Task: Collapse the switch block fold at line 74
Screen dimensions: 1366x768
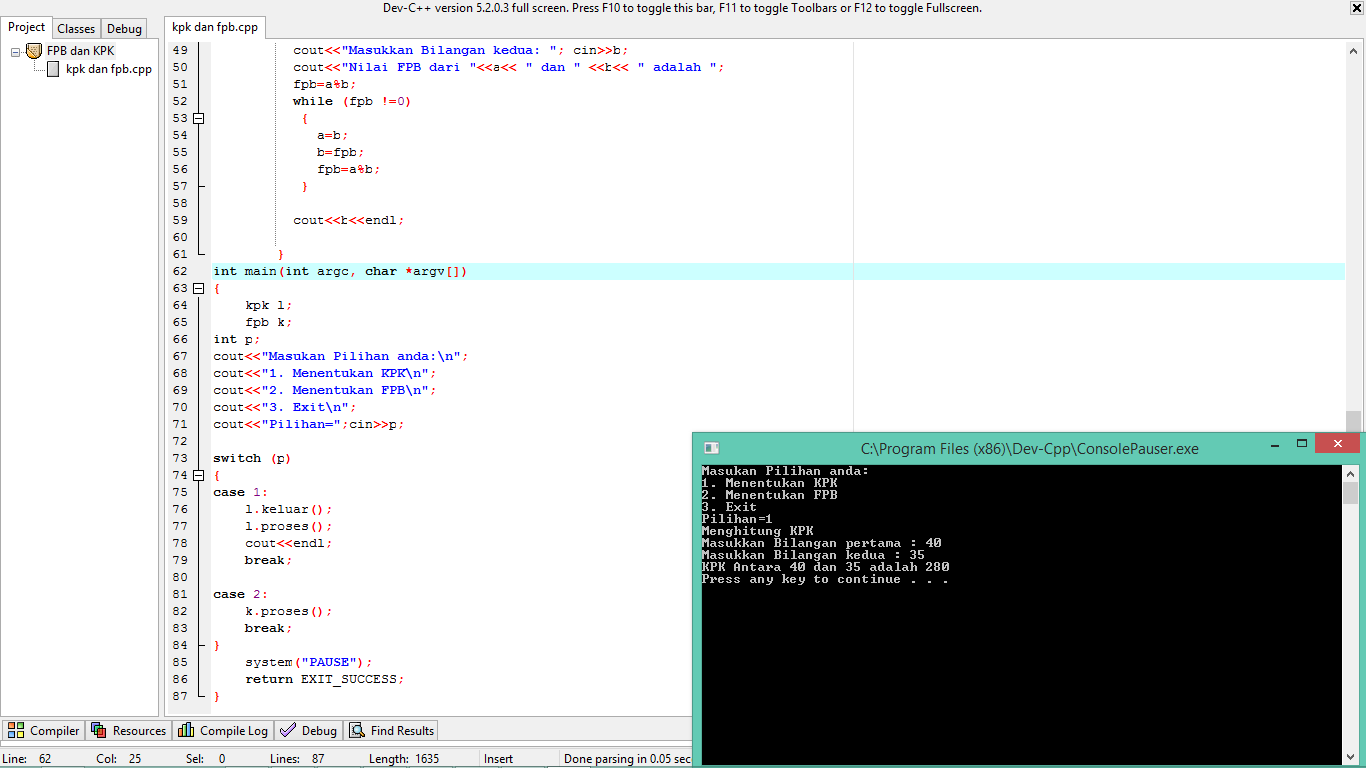Action: pos(198,475)
